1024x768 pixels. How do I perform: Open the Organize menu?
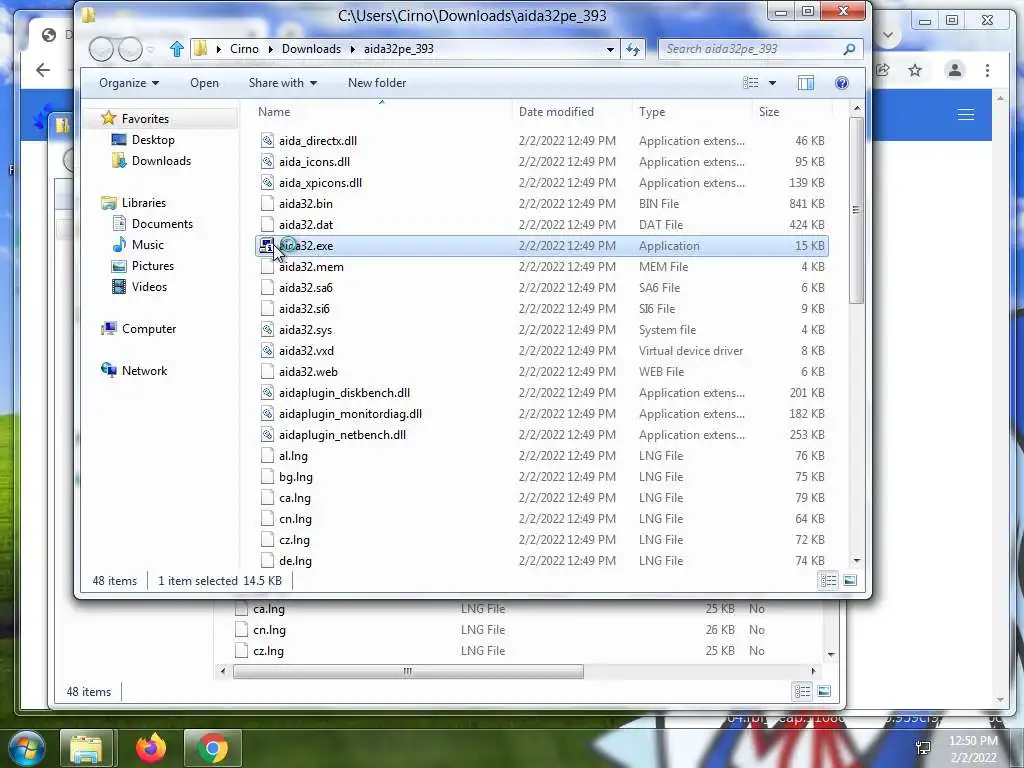coord(129,83)
